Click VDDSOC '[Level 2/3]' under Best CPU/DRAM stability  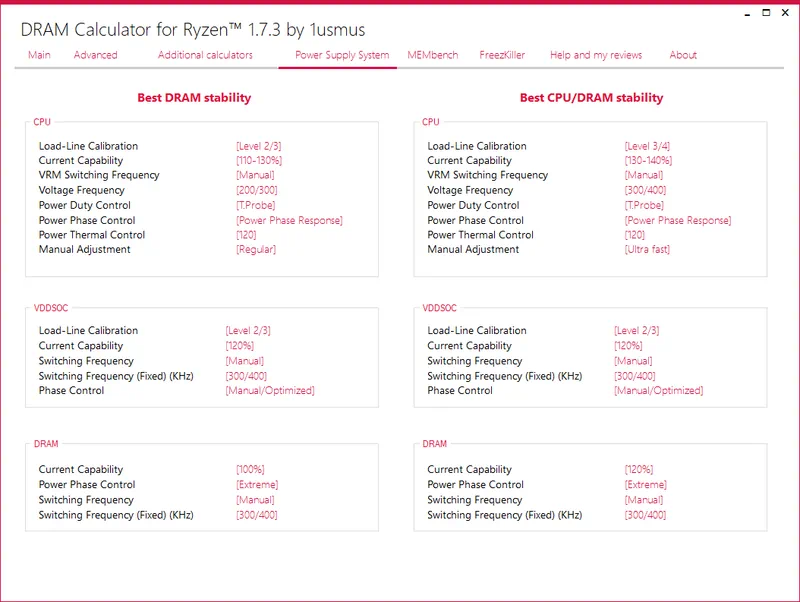coord(637,331)
